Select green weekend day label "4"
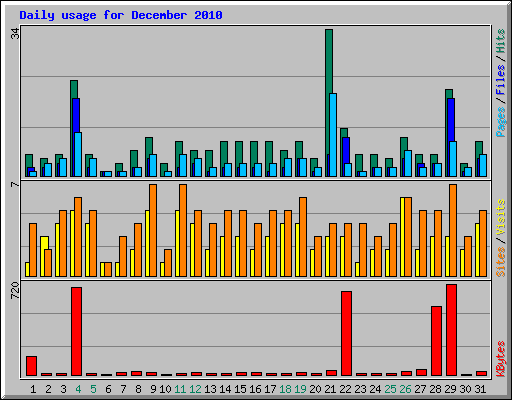512x400 pixels. (78, 389)
